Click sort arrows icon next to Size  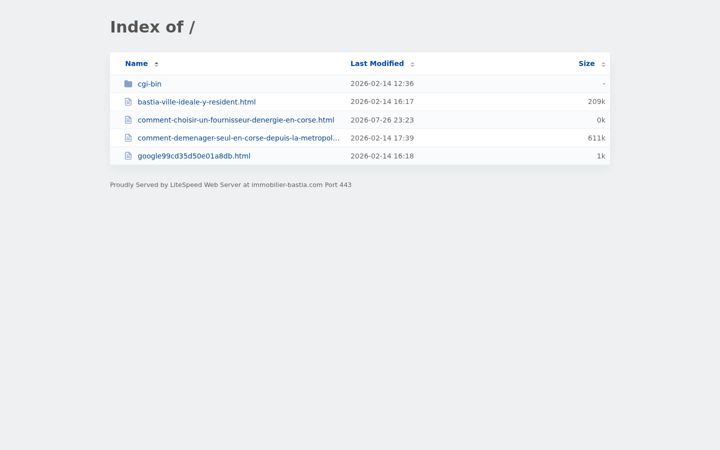pyautogui.click(x=603, y=64)
